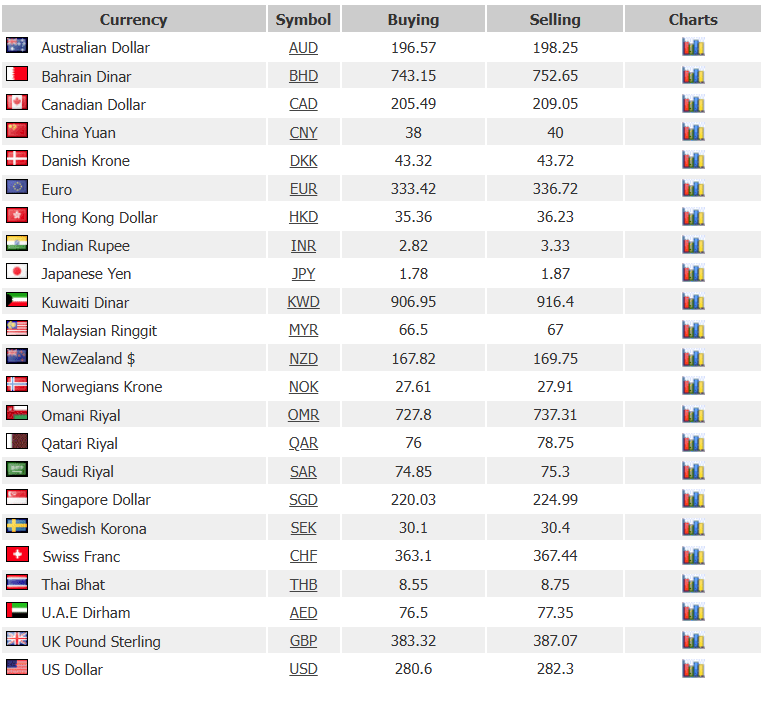The width and height of the screenshot is (776, 707).
Task: Click the Buying column header
Action: 413,19
